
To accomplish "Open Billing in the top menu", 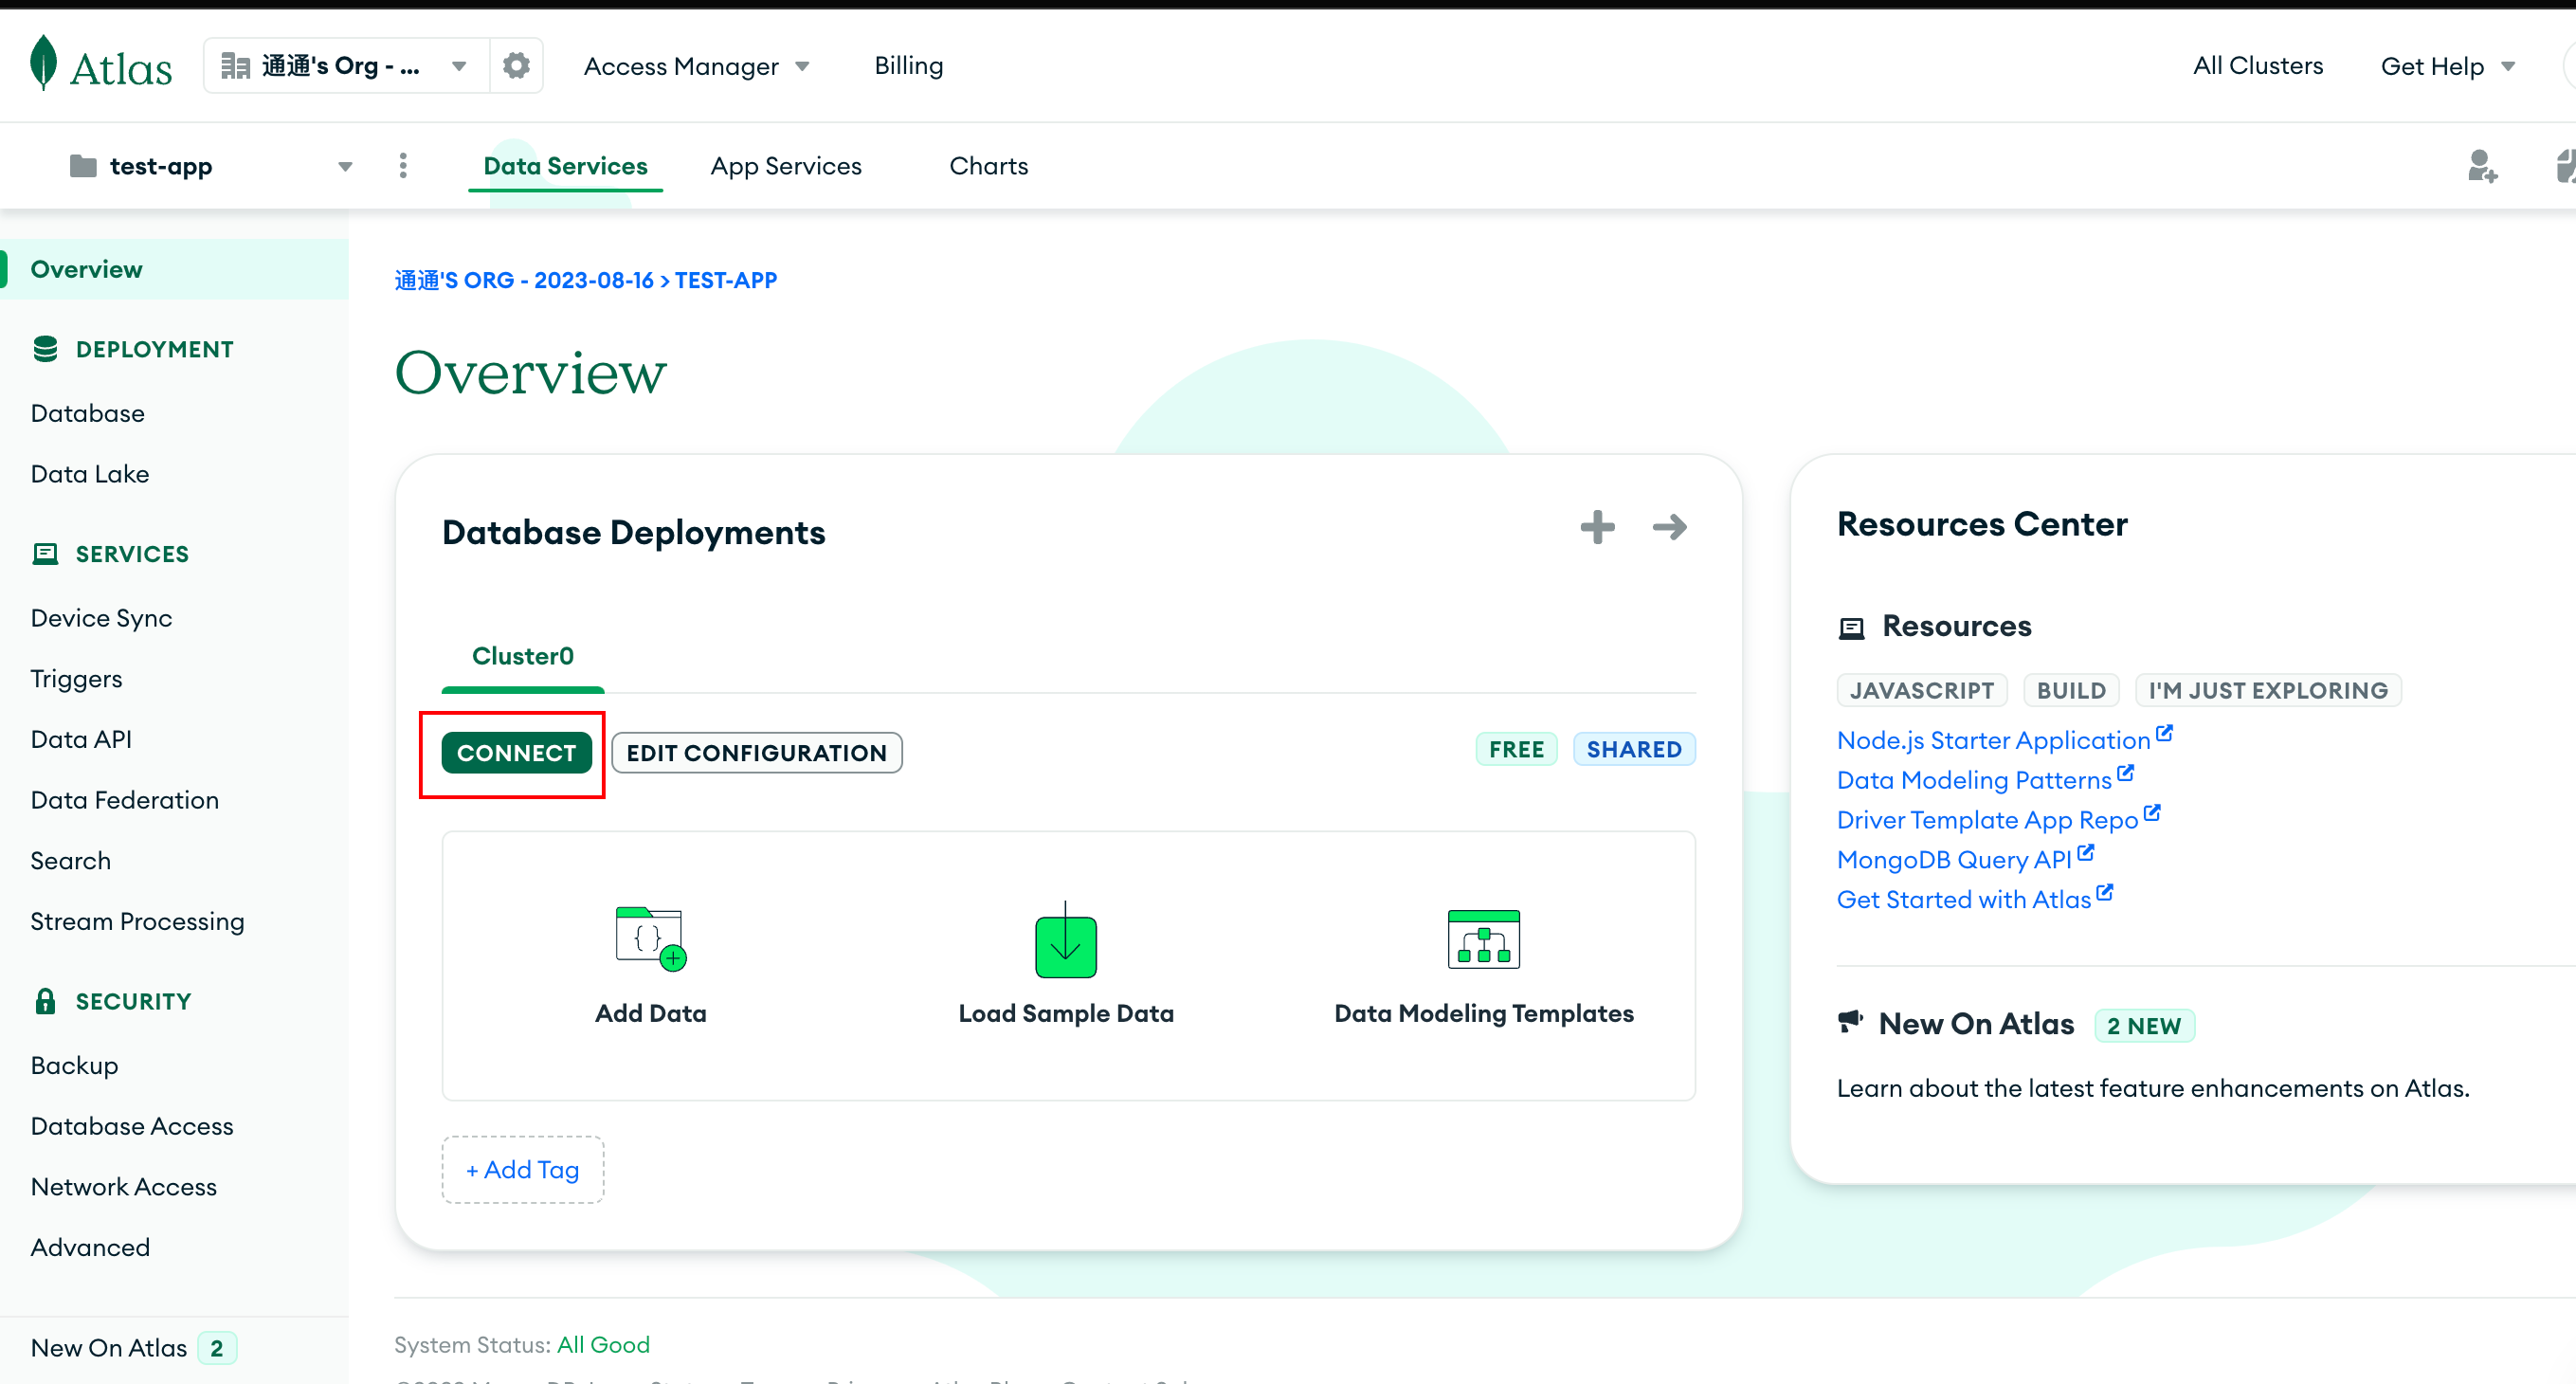I will tap(908, 66).
